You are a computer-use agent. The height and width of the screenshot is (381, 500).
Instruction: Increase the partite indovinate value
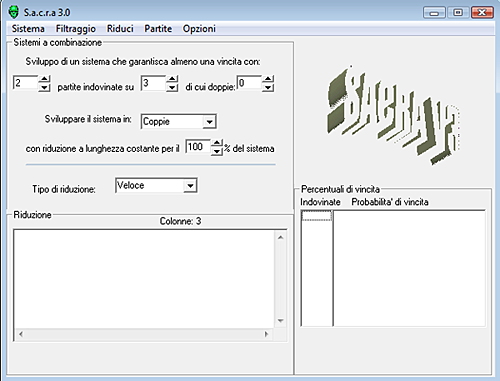click(44, 79)
